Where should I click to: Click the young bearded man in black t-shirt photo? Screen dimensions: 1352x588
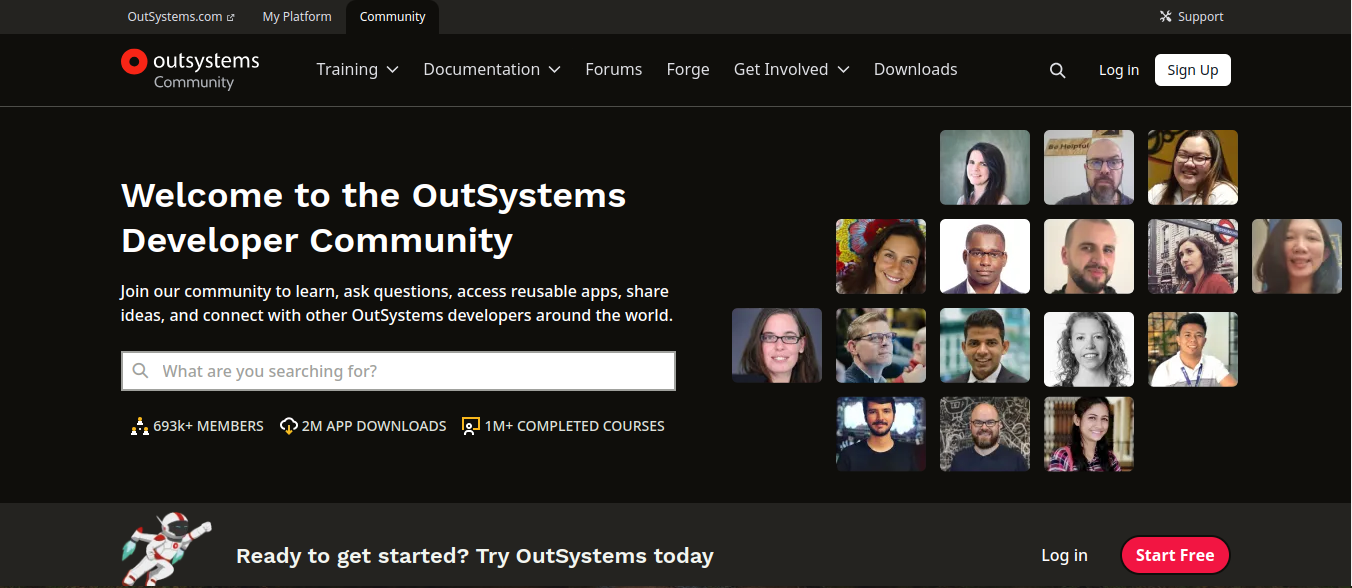[x=881, y=434]
